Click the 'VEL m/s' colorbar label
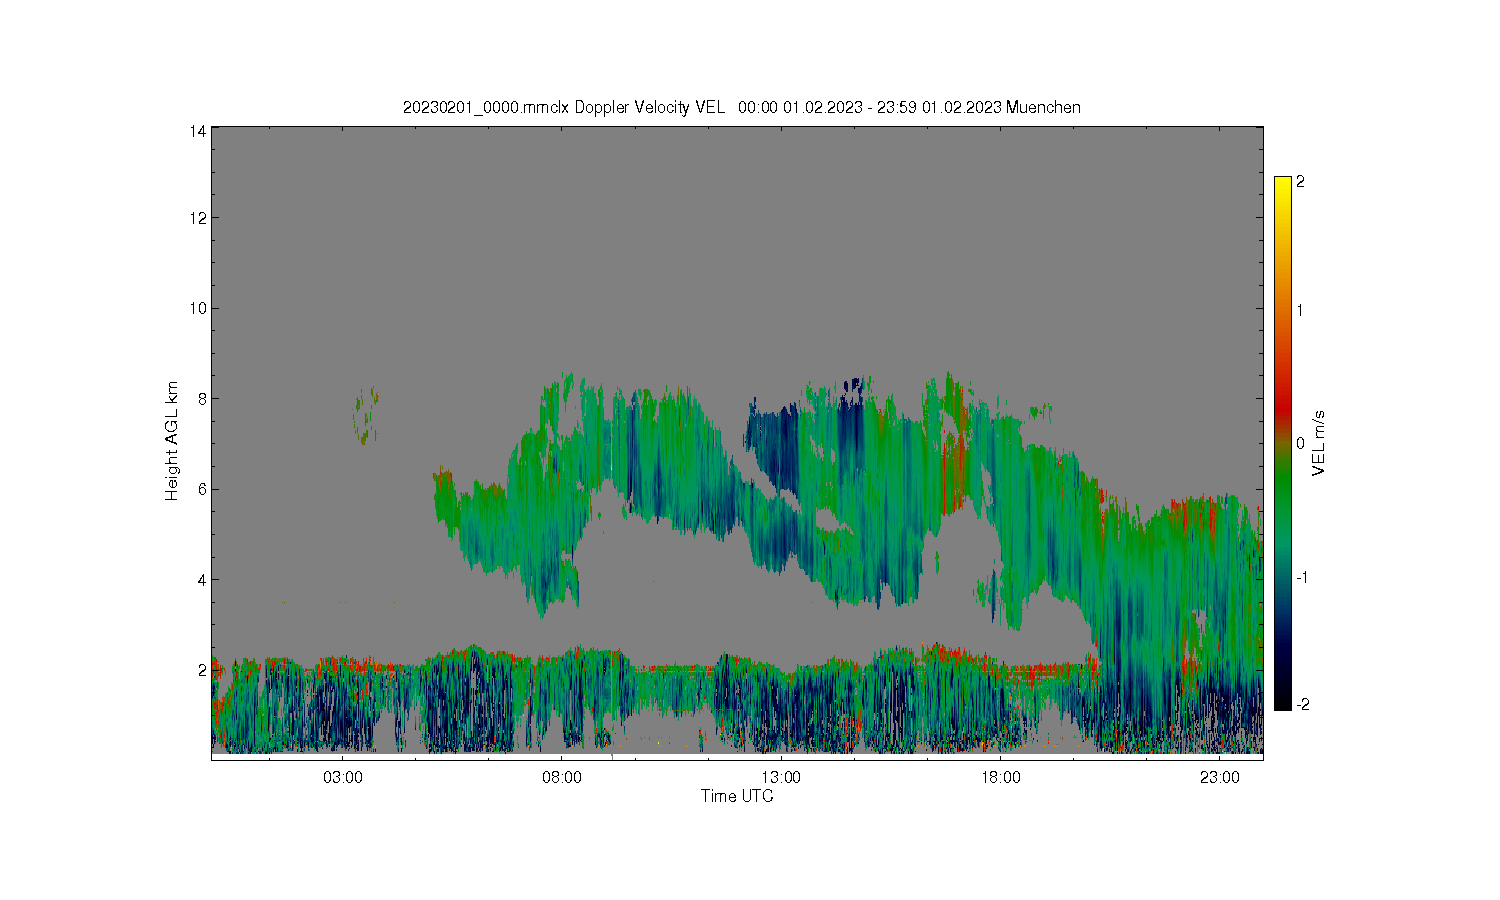Image resolution: width=1500 pixels, height=900 pixels. [1319, 443]
